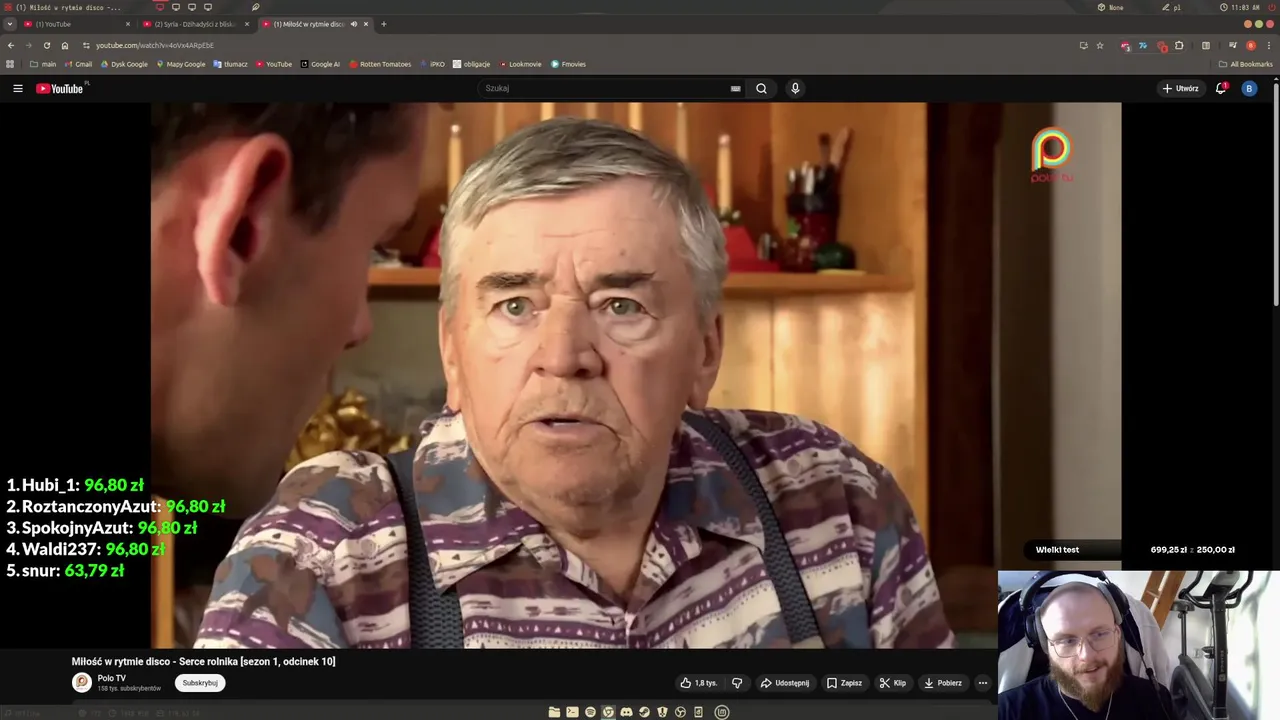Go back in browser history
Image resolution: width=1280 pixels, height=720 pixels.
tap(11, 45)
